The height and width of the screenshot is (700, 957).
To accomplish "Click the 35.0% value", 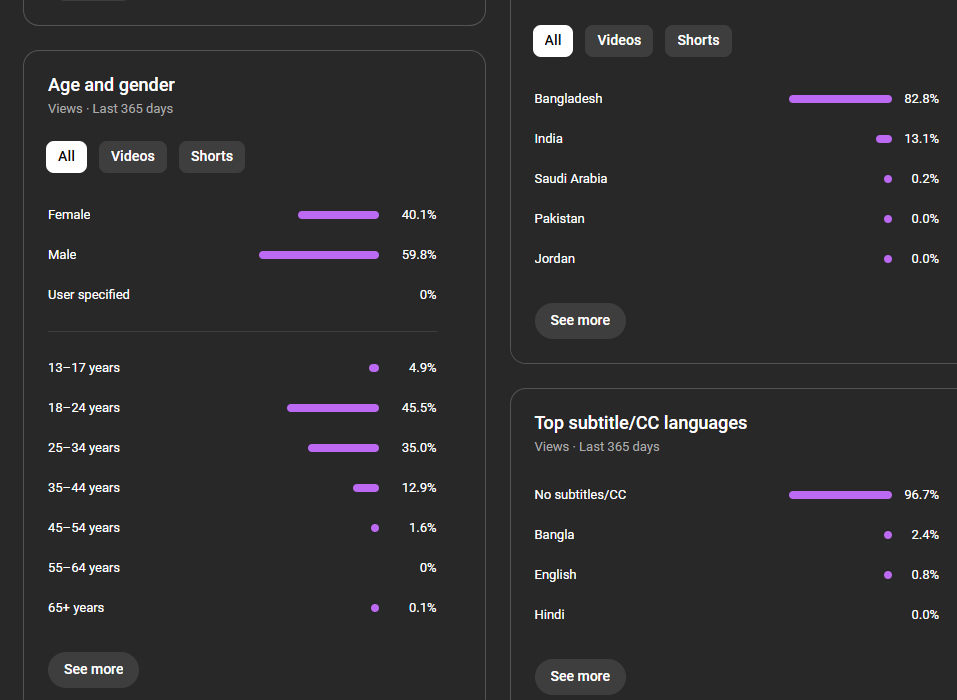I will (x=419, y=448).
